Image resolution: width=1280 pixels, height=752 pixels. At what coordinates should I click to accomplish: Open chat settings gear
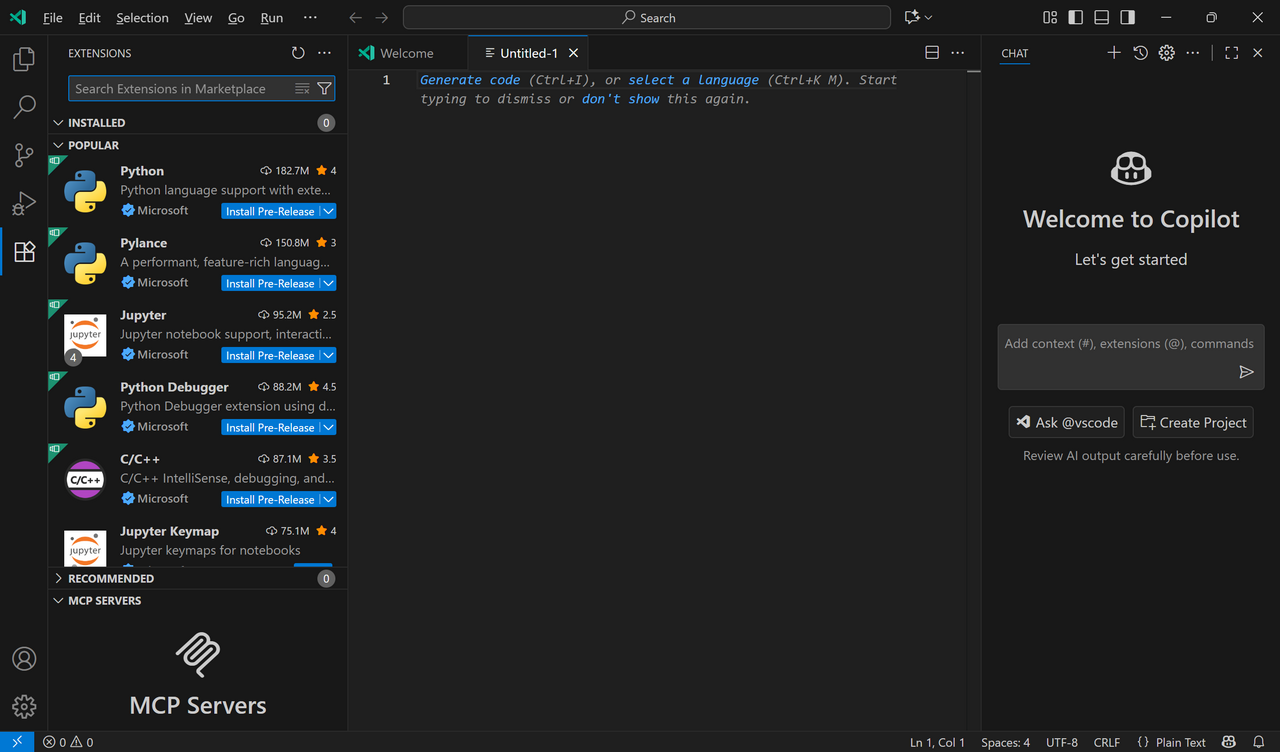pyautogui.click(x=1167, y=53)
